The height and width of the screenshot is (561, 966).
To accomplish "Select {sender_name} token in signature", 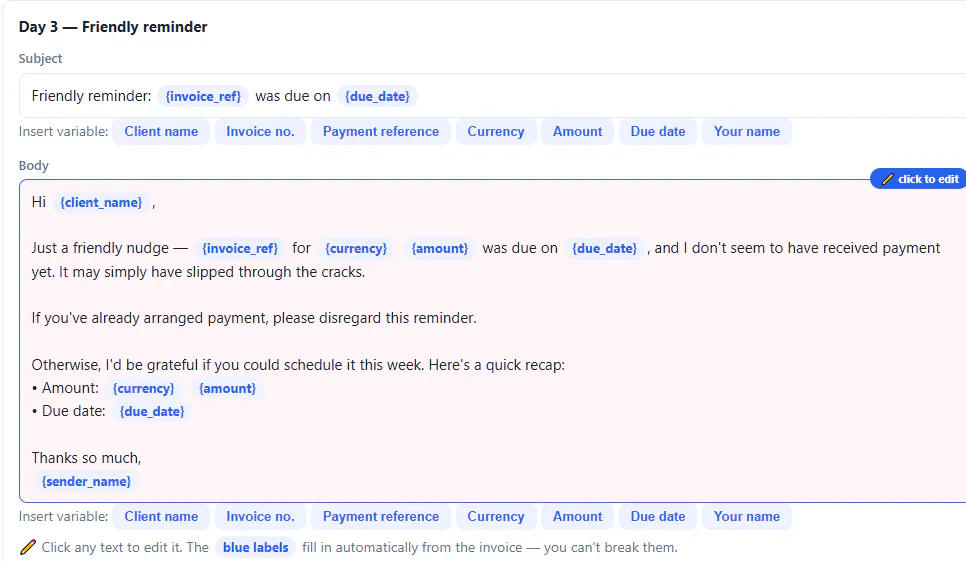I will tap(86, 482).
